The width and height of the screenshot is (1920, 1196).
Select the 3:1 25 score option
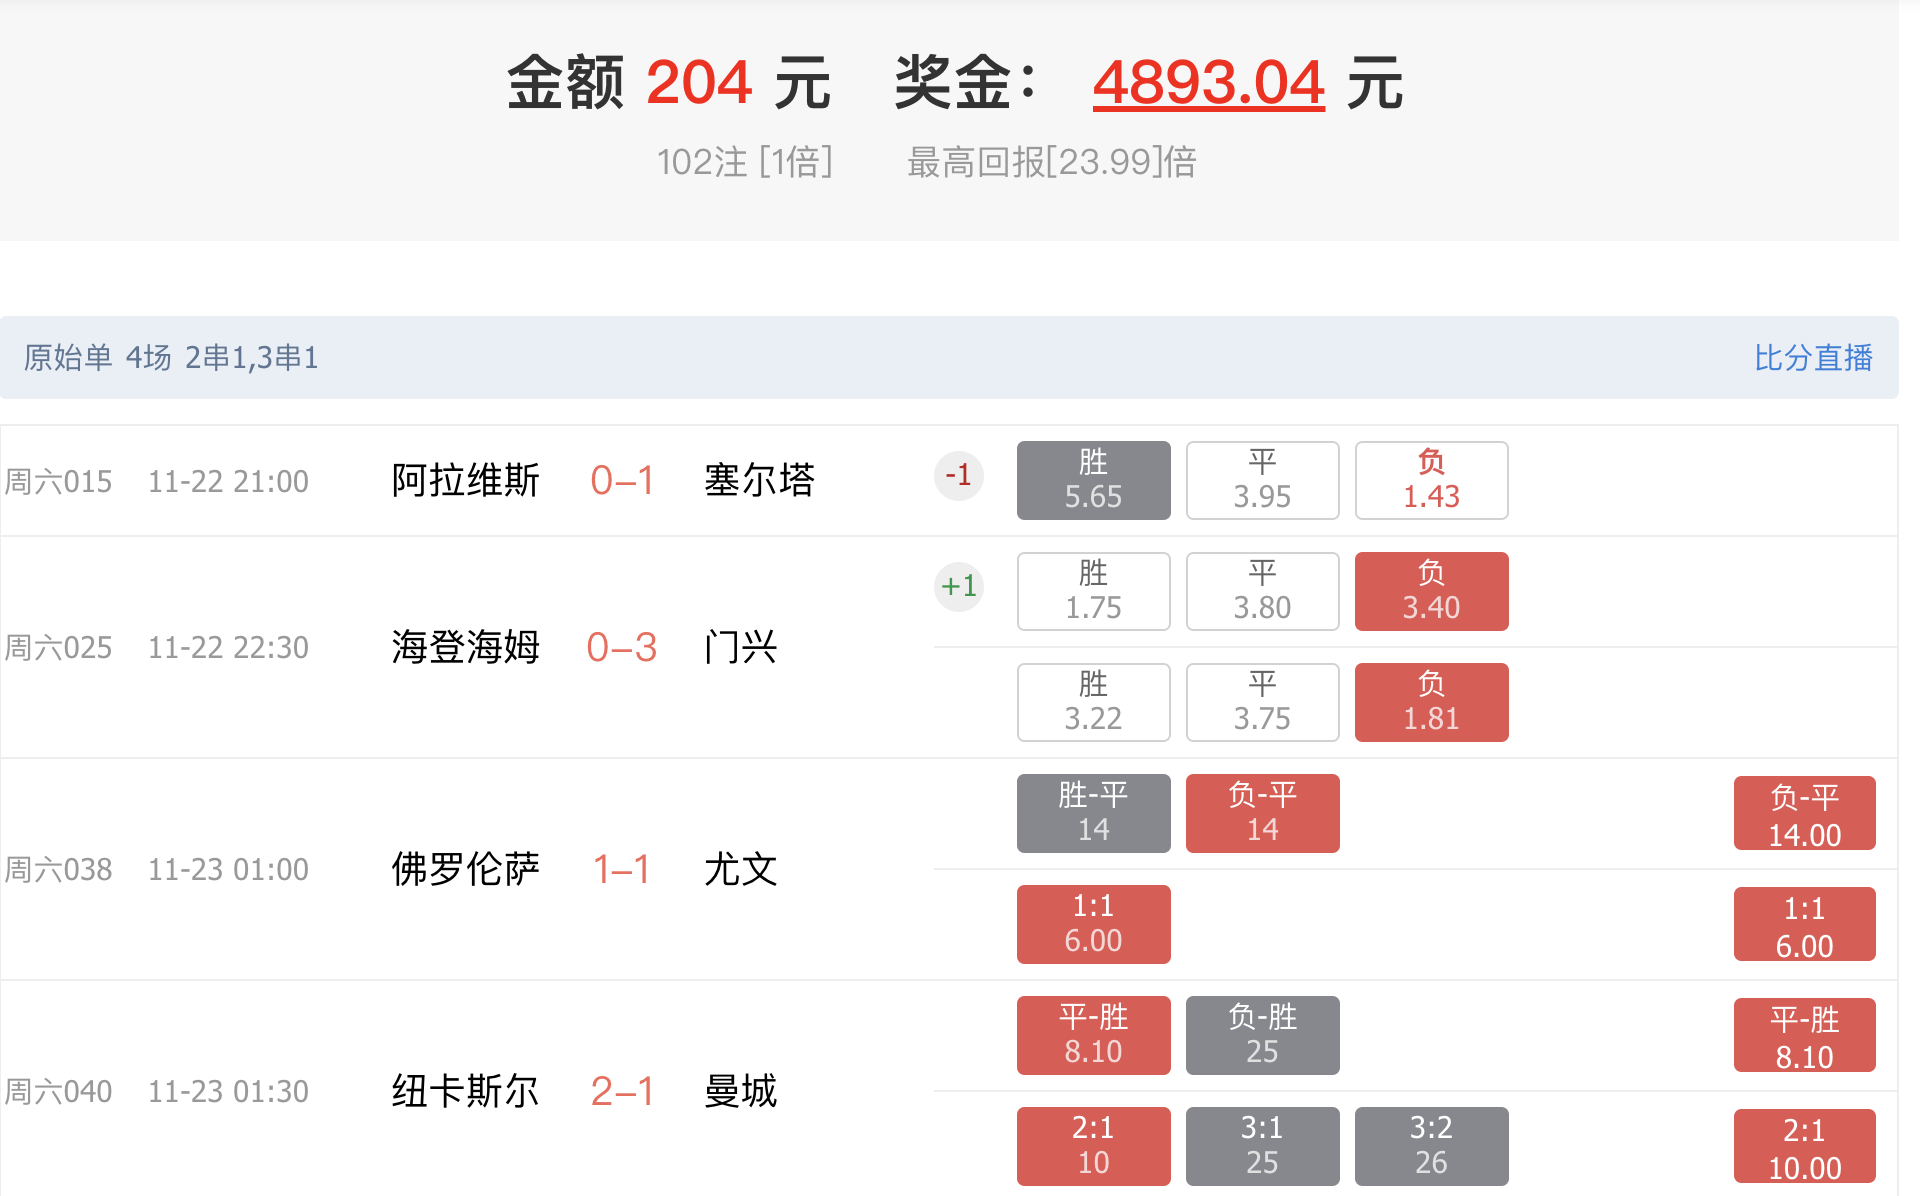click(1262, 1146)
